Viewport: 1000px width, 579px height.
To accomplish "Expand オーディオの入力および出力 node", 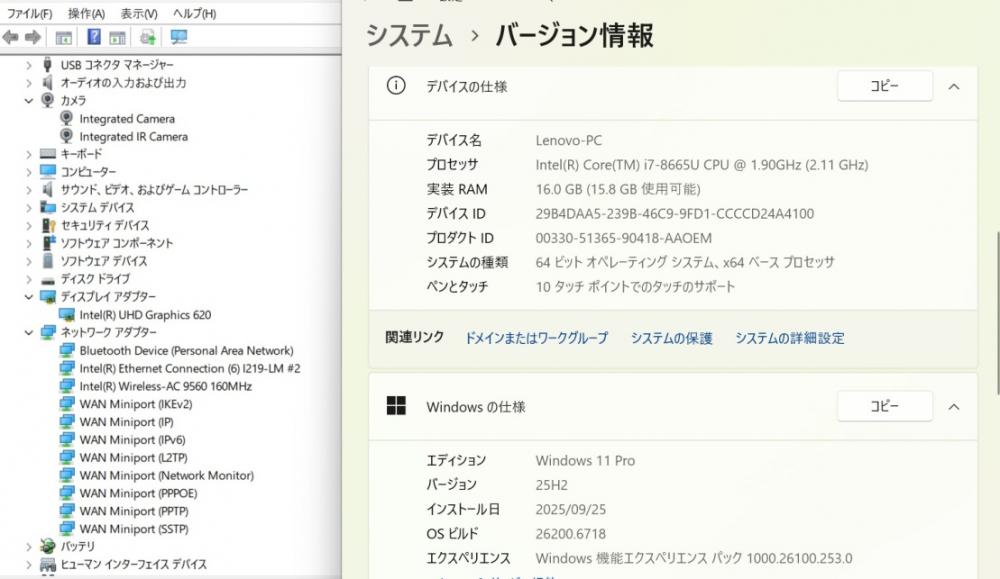I will [29, 83].
